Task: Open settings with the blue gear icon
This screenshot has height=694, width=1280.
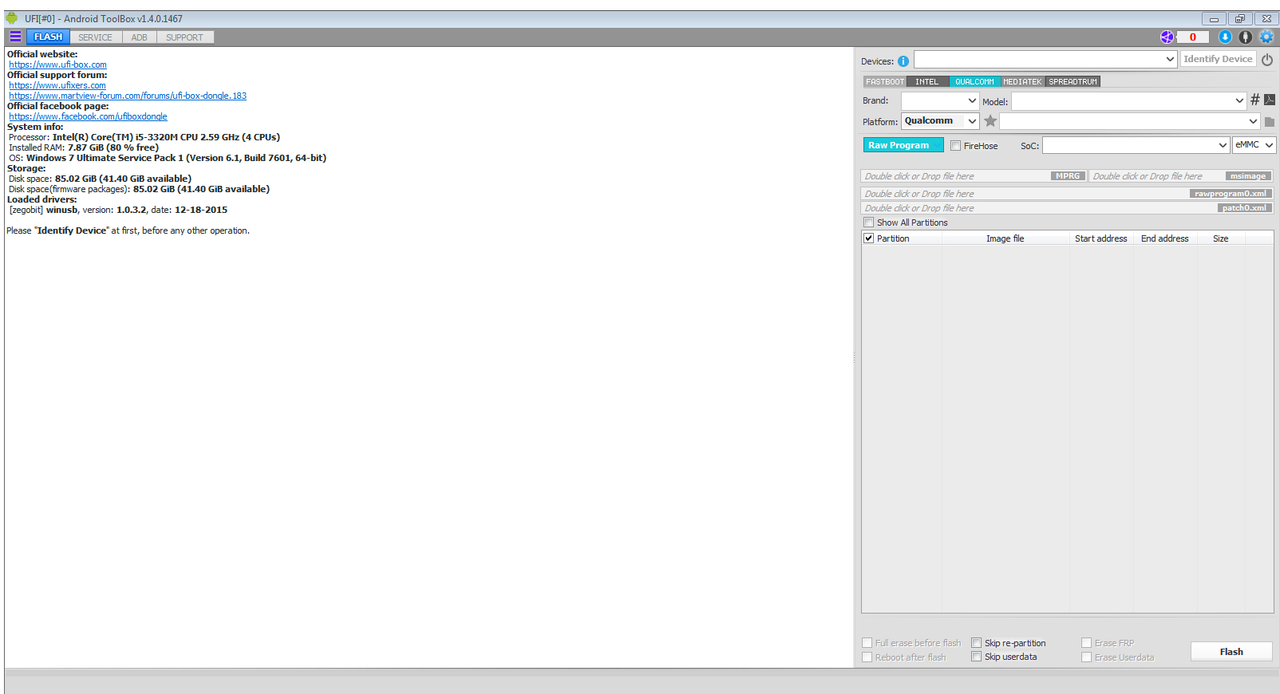Action: tap(1266, 37)
